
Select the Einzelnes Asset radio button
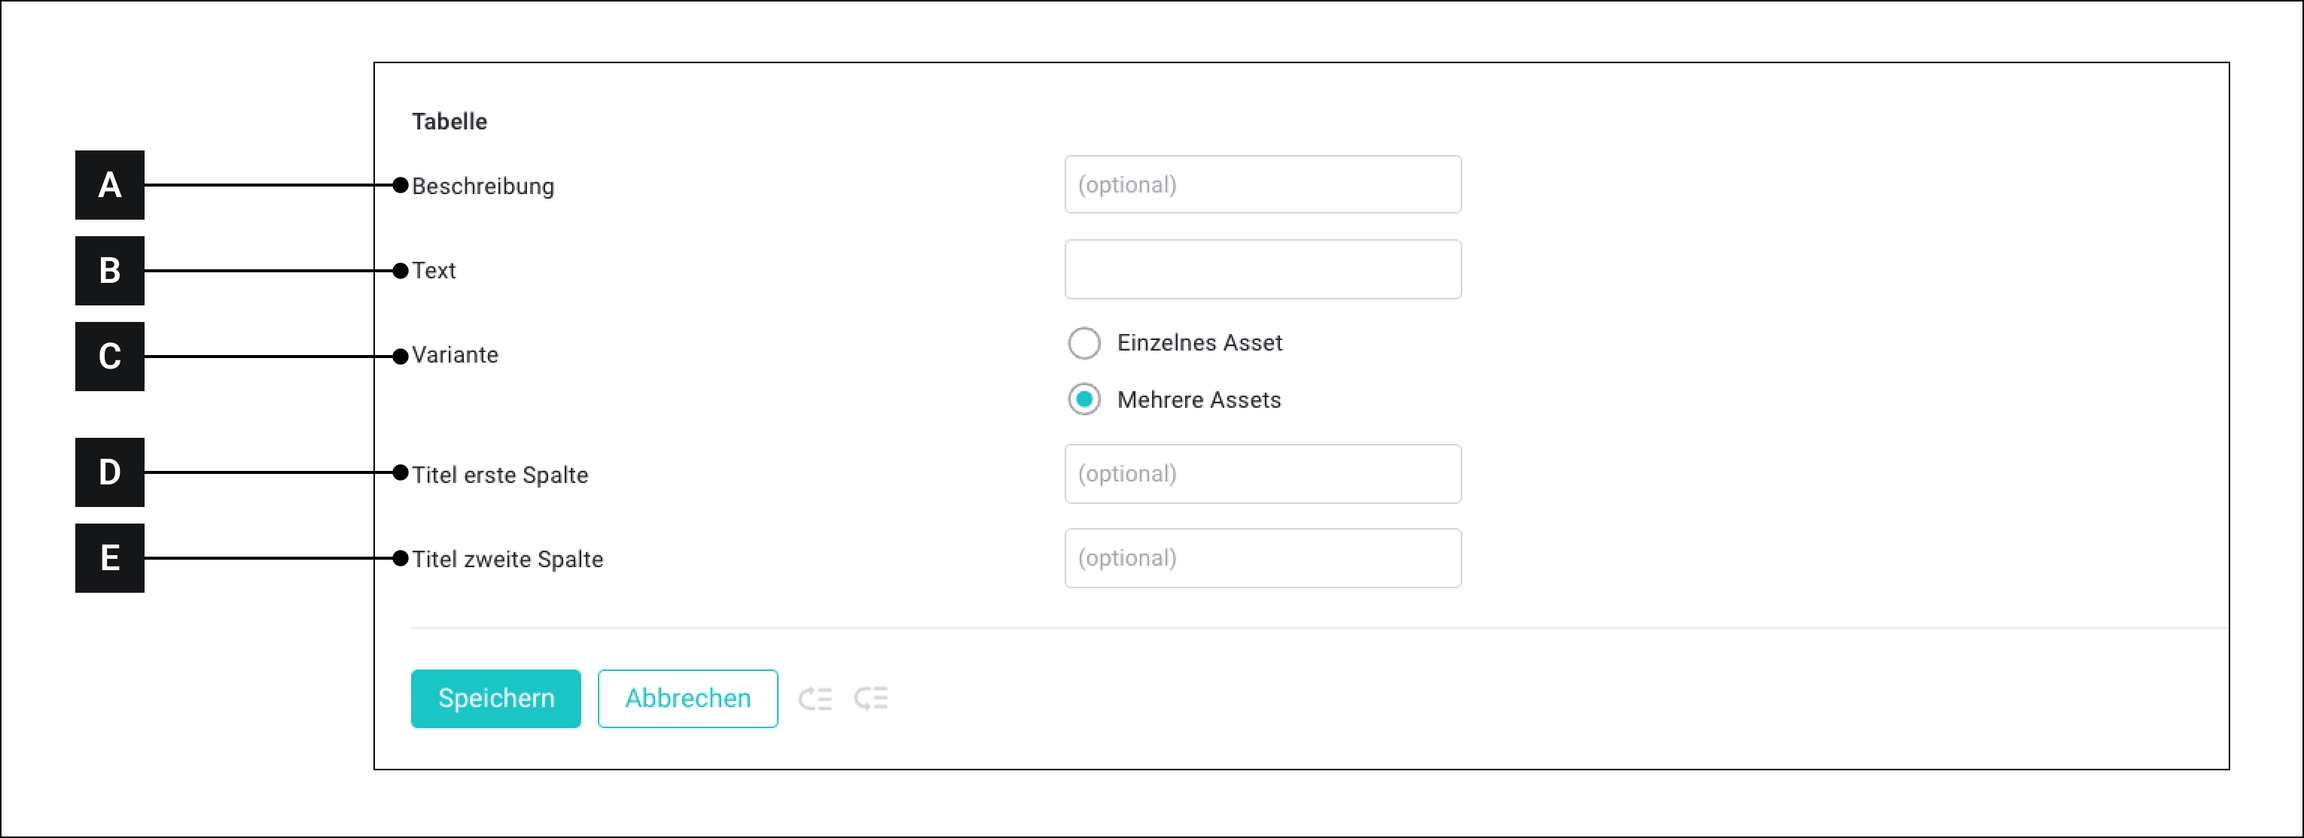[x=1084, y=343]
